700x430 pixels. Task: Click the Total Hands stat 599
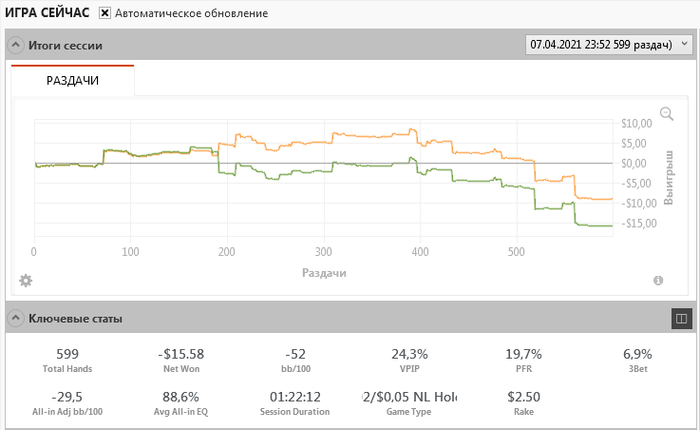pos(68,354)
